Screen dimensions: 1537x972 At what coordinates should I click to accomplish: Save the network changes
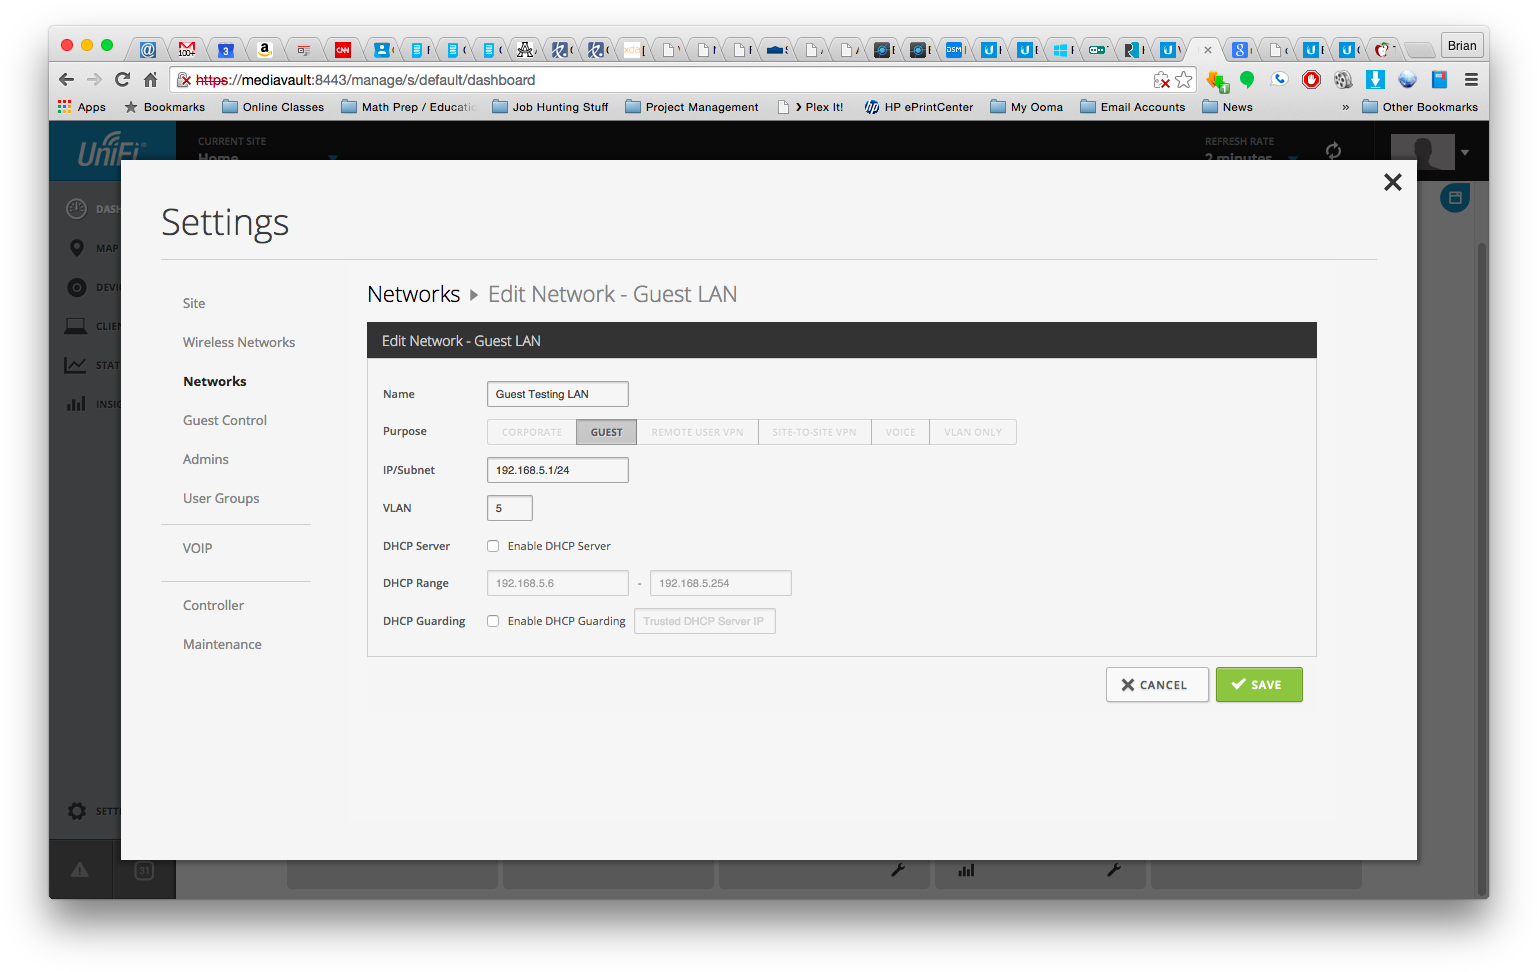[x=1258, y=685]
